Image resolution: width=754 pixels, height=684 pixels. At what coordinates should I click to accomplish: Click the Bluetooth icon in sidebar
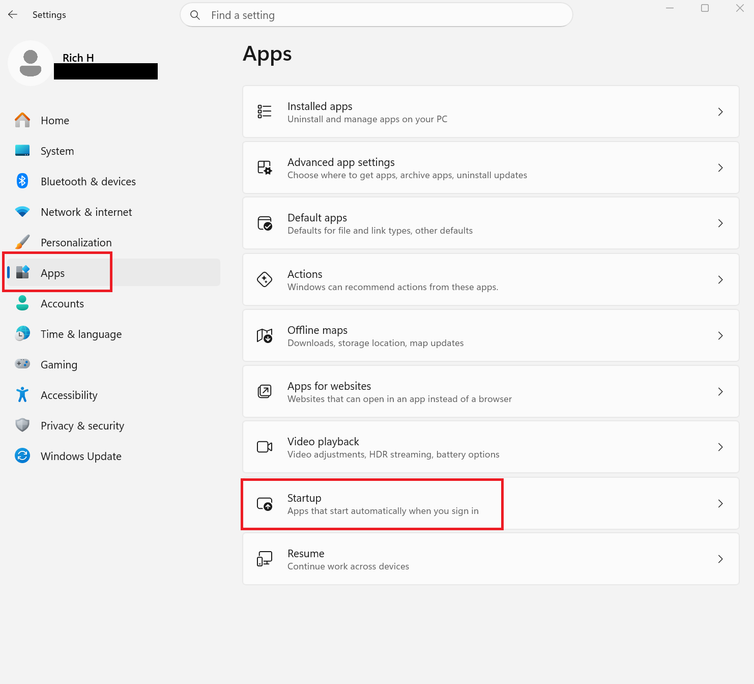coord(22,181)
